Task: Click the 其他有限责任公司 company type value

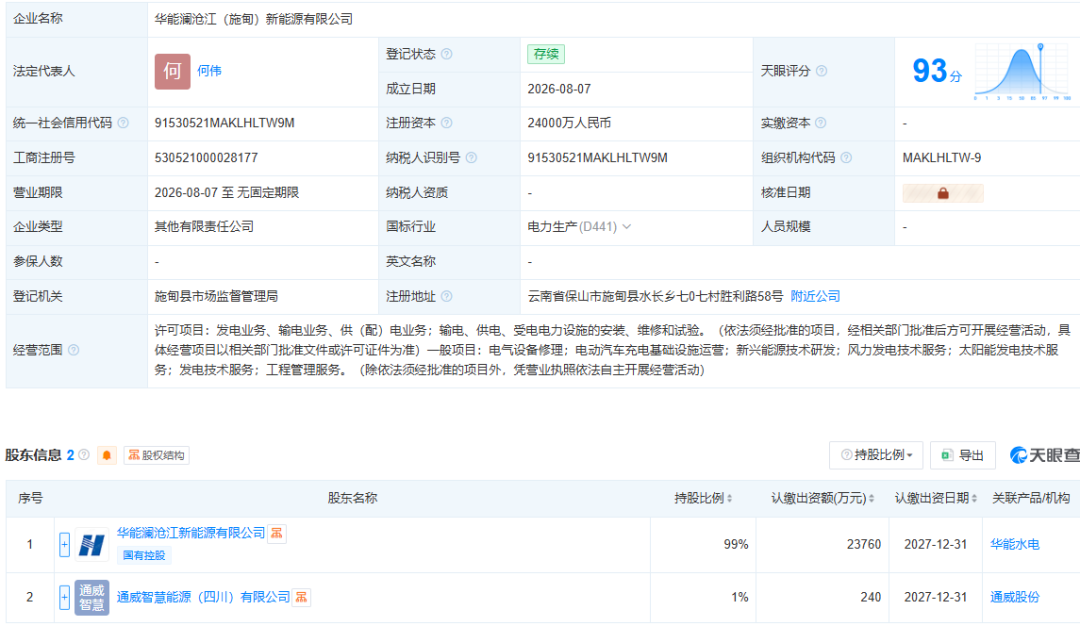Action: tap(204, 227)
